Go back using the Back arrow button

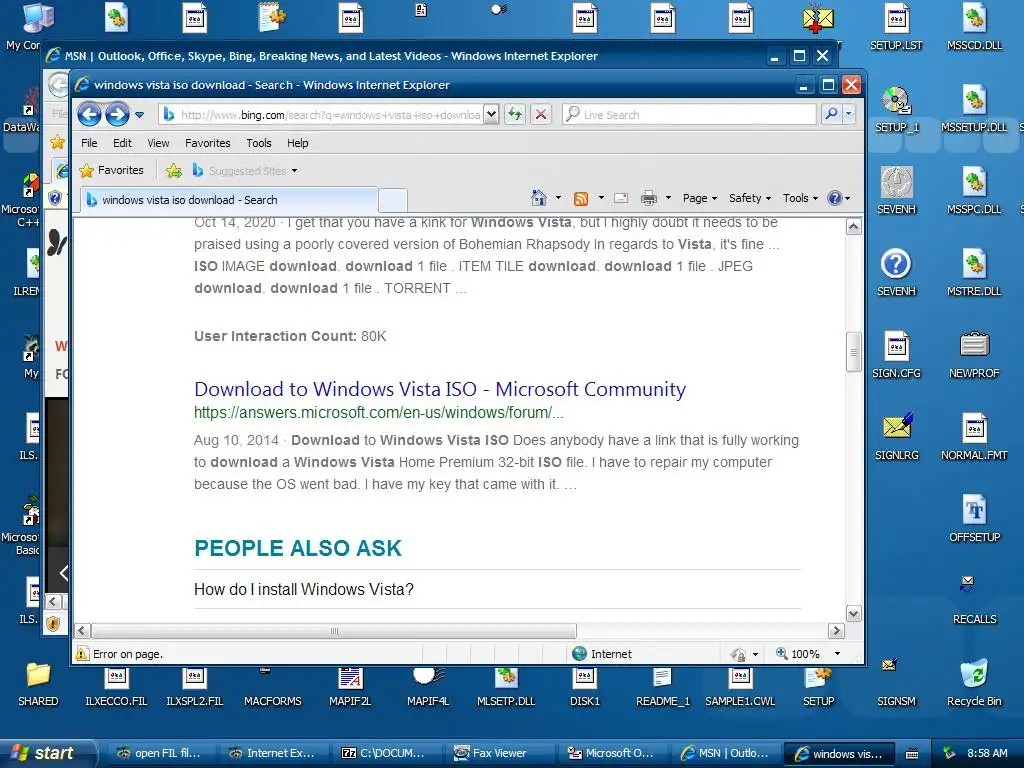[x=89, y=115]
